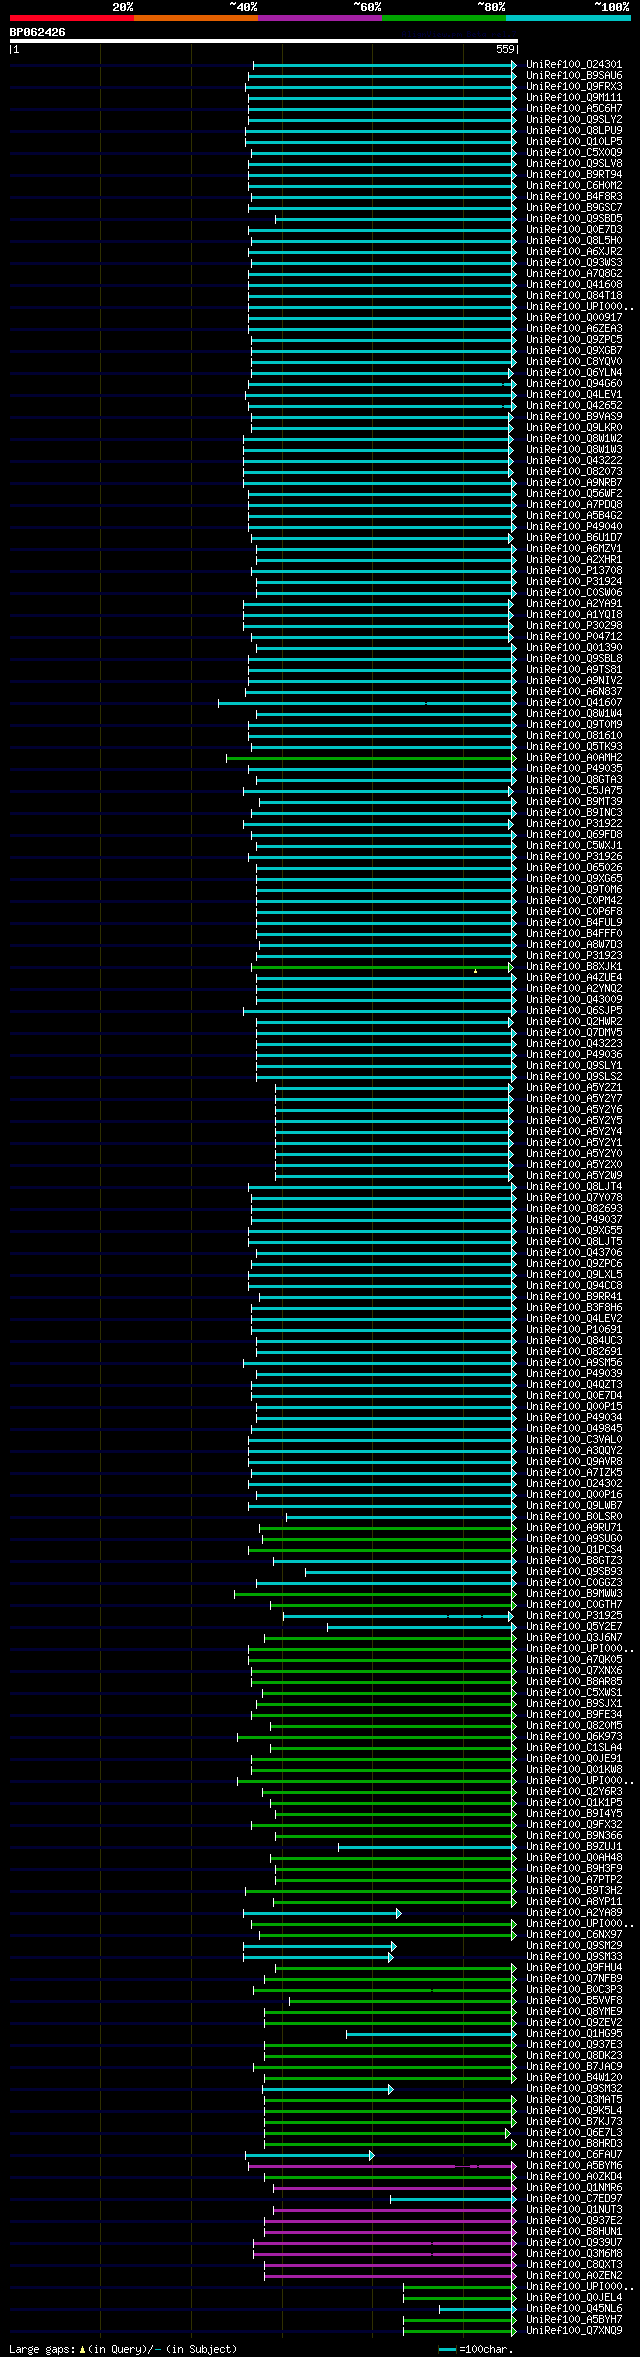Select hit label UniRef100_A9RU71

[x=574, y=1528]
